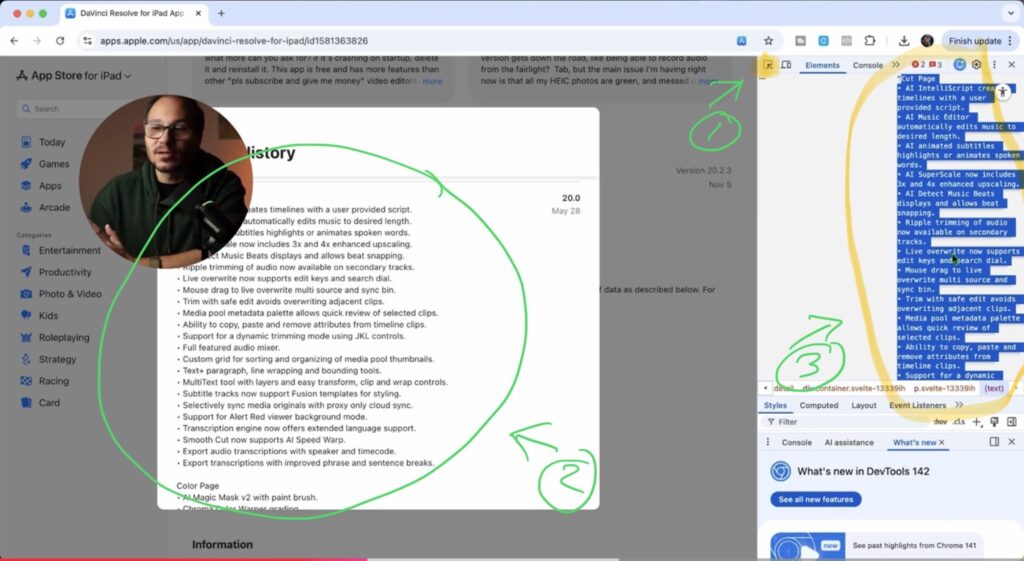Click the cyan extension icon in toolbar
This screenshot has width=1024, height=561.
(x=824, y=40)
